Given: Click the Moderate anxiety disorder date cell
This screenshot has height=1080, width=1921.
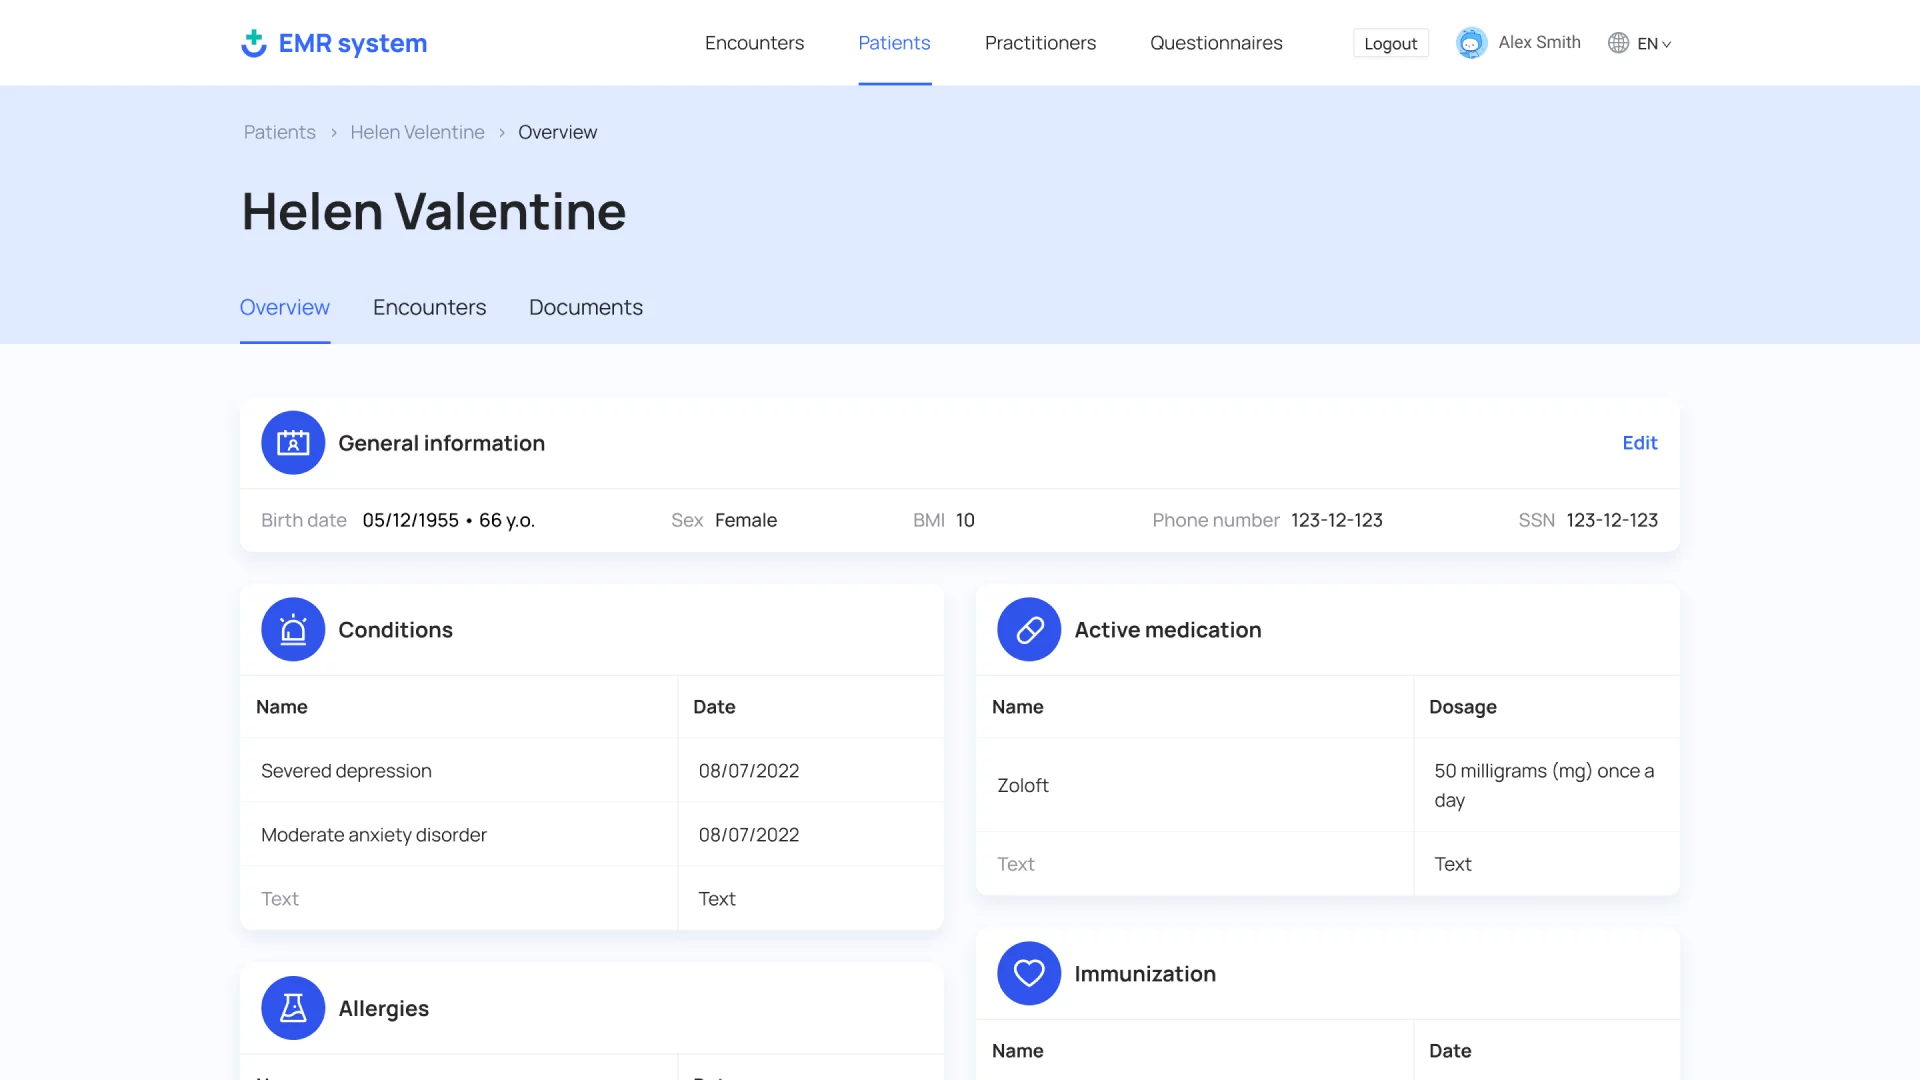Looking at the screenshot, I should tap(811, 835).
